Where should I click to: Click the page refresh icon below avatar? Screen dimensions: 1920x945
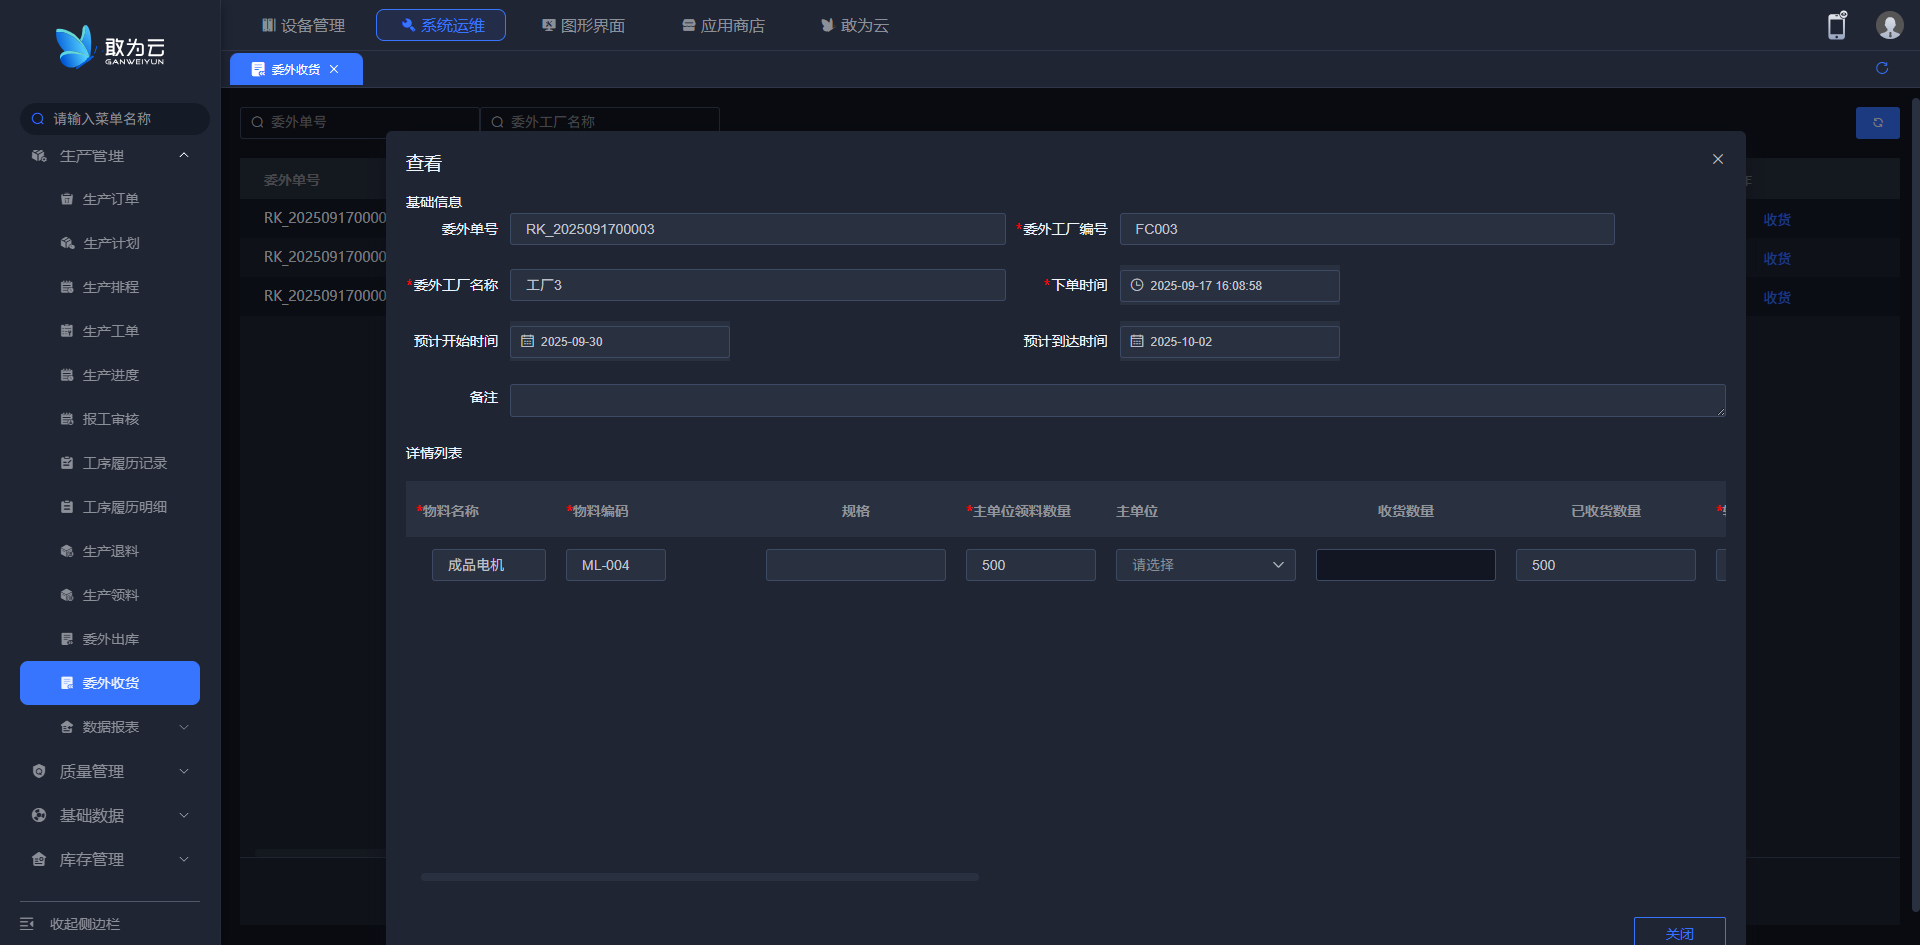click(x=1881, y=68)
